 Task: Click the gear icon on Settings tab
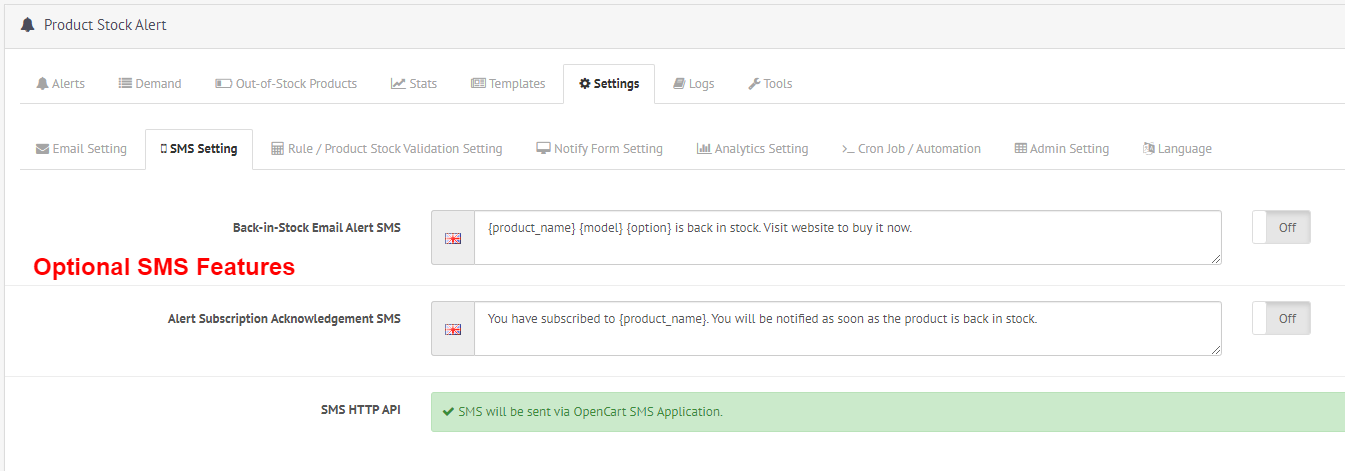point(585,84)
